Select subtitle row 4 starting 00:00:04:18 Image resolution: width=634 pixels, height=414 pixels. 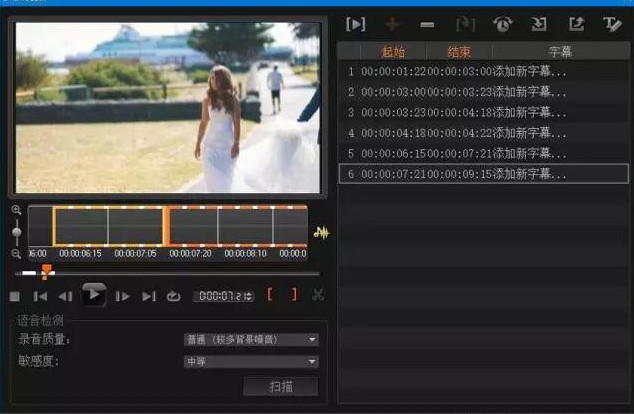[483, 133]
